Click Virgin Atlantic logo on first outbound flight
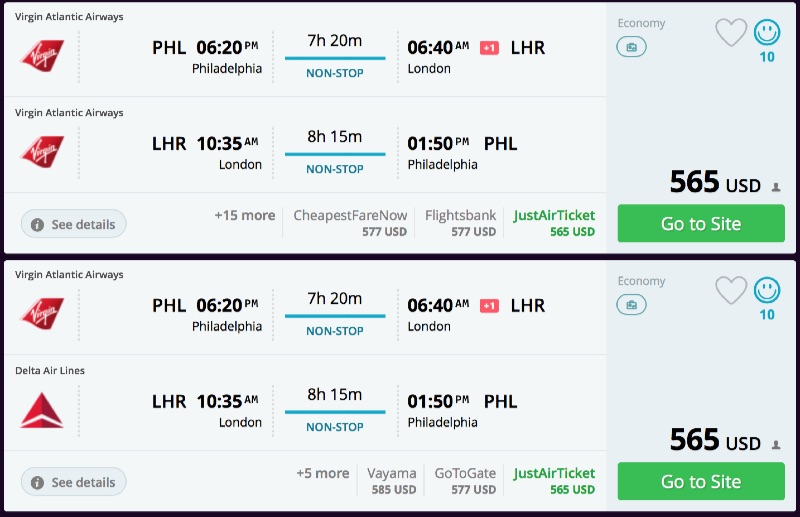800x517 pixels. 42,54
